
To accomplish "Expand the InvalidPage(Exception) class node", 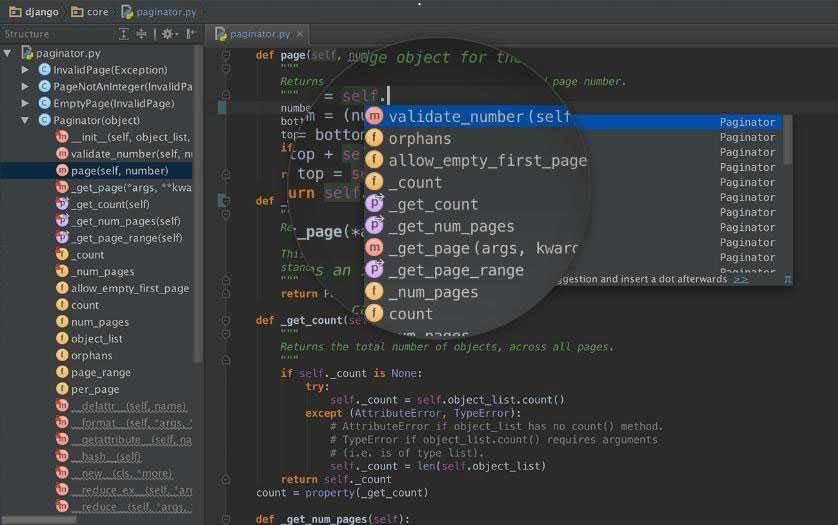I will 25,70.
